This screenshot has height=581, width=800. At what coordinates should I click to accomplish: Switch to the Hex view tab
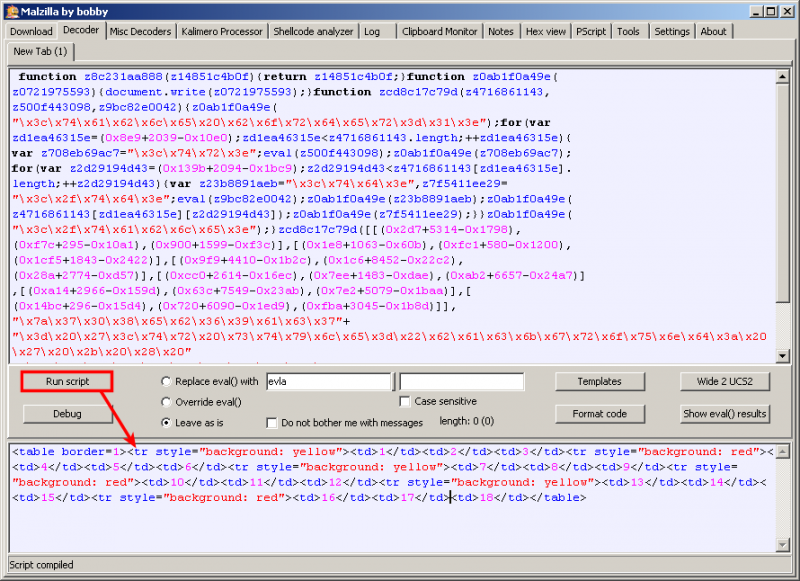pos(545,31)
